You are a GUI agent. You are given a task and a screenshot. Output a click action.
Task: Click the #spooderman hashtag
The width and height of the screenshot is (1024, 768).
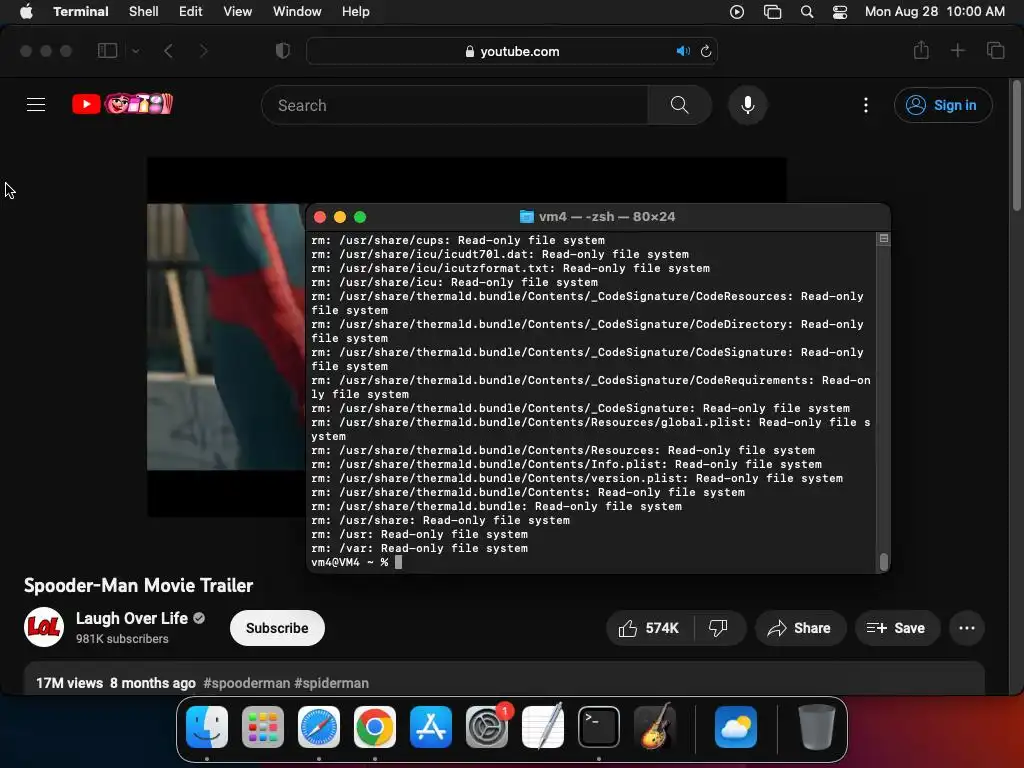coord(246,683)
